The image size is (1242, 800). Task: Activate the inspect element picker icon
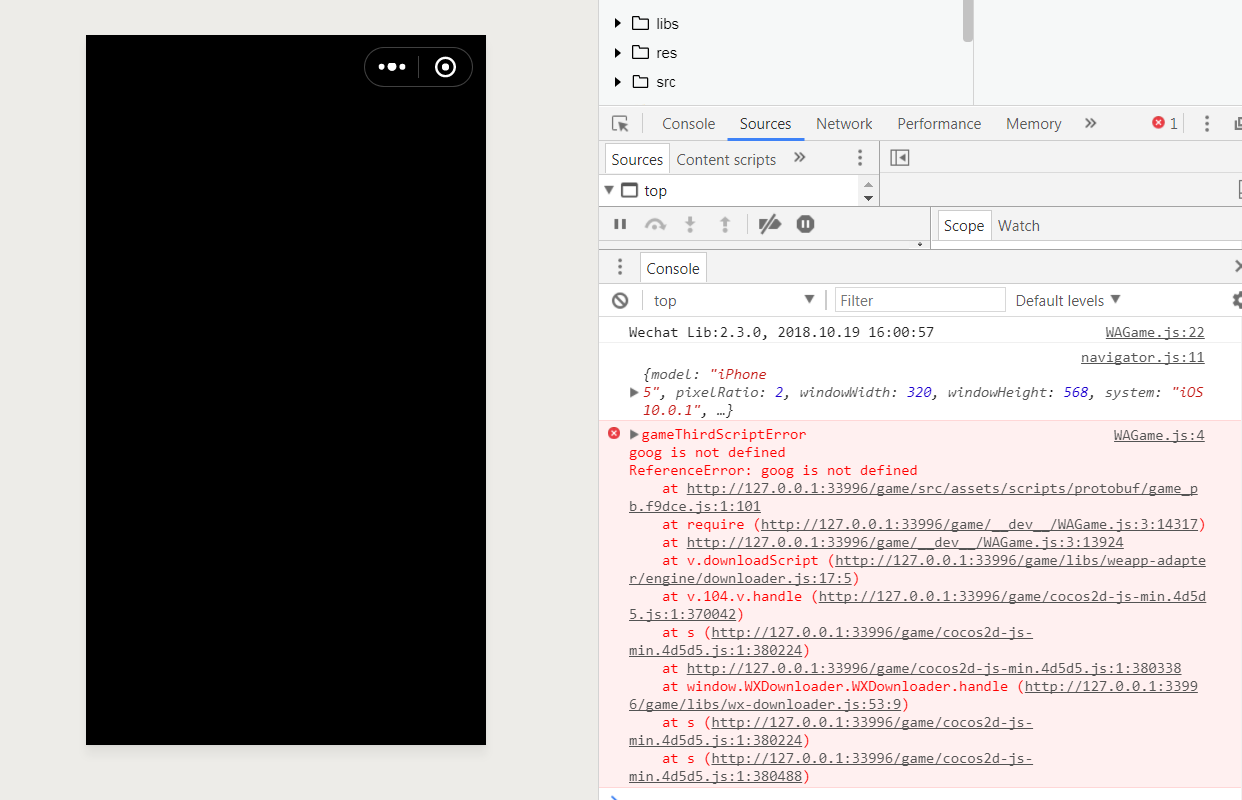(x=620, y=124)
